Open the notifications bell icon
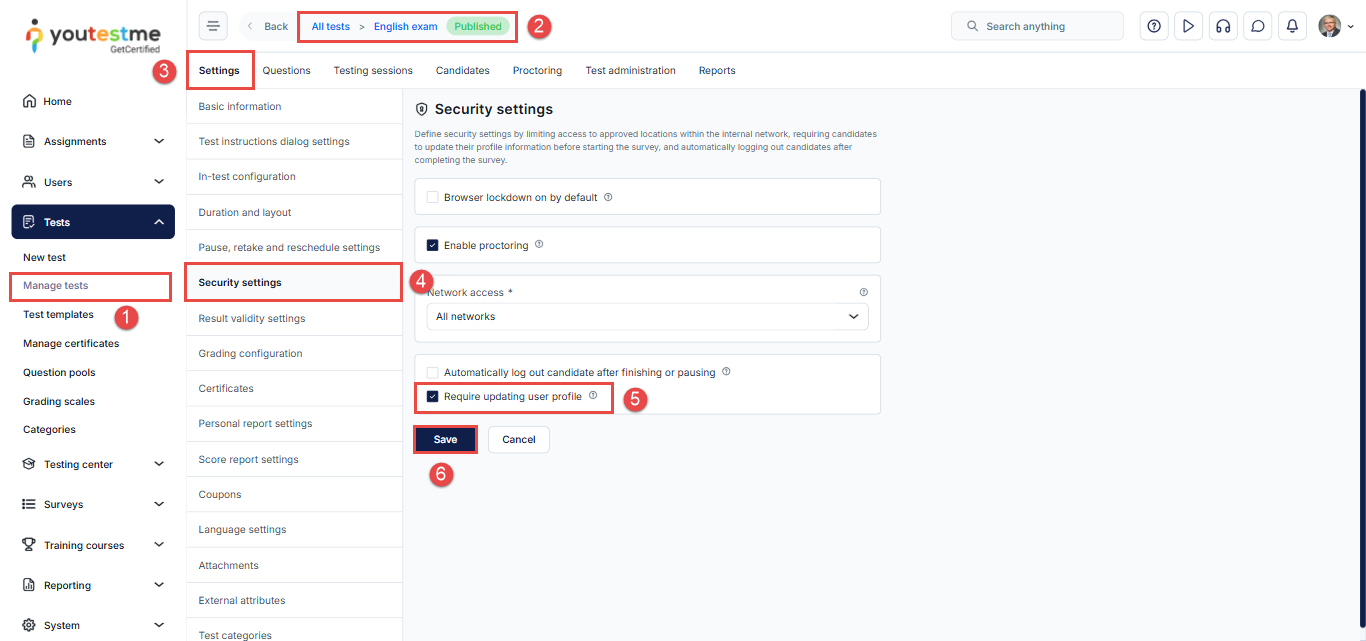Image resolution: width=1366 pixels, height=641 pixels. point(1292,26)
